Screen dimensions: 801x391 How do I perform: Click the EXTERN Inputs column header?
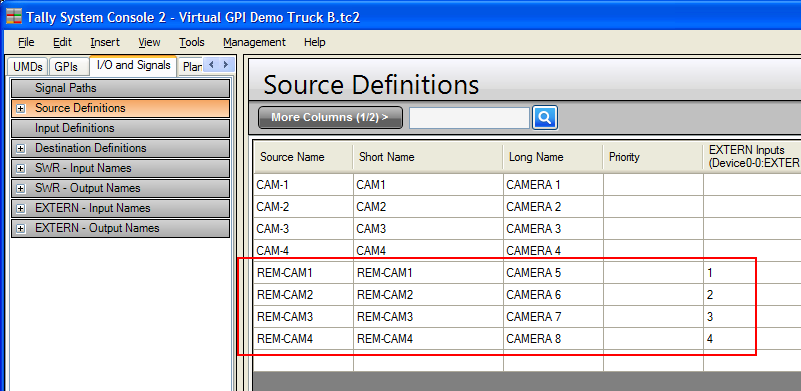tap(752, 157)
